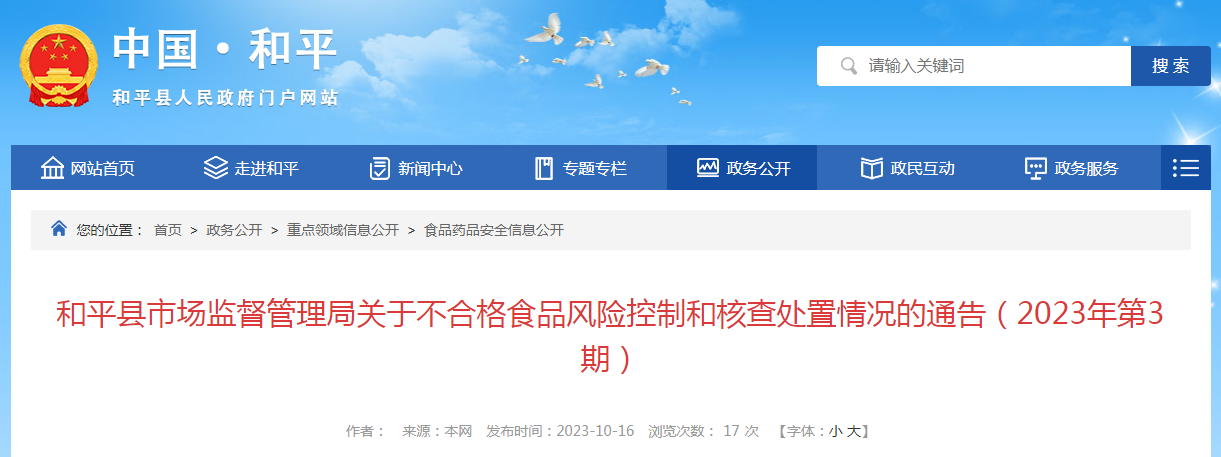The width and height of the screenshot is (1221, 457).
Task: Click the national emblem logo
Action: coord(59,65)
